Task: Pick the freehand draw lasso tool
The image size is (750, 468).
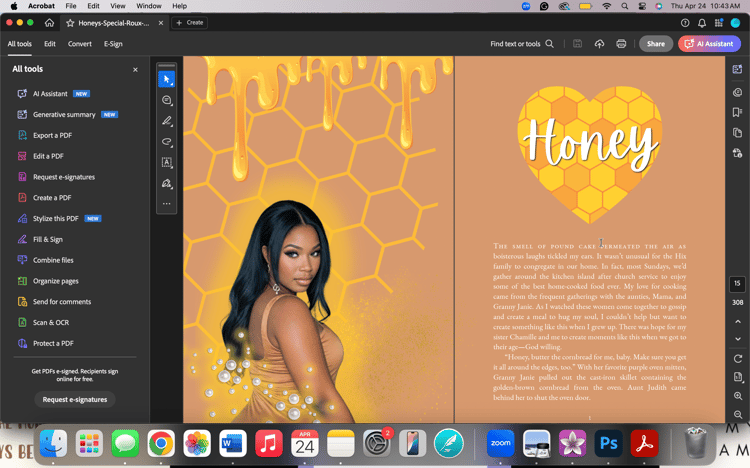Action: (x=166, y=142)
